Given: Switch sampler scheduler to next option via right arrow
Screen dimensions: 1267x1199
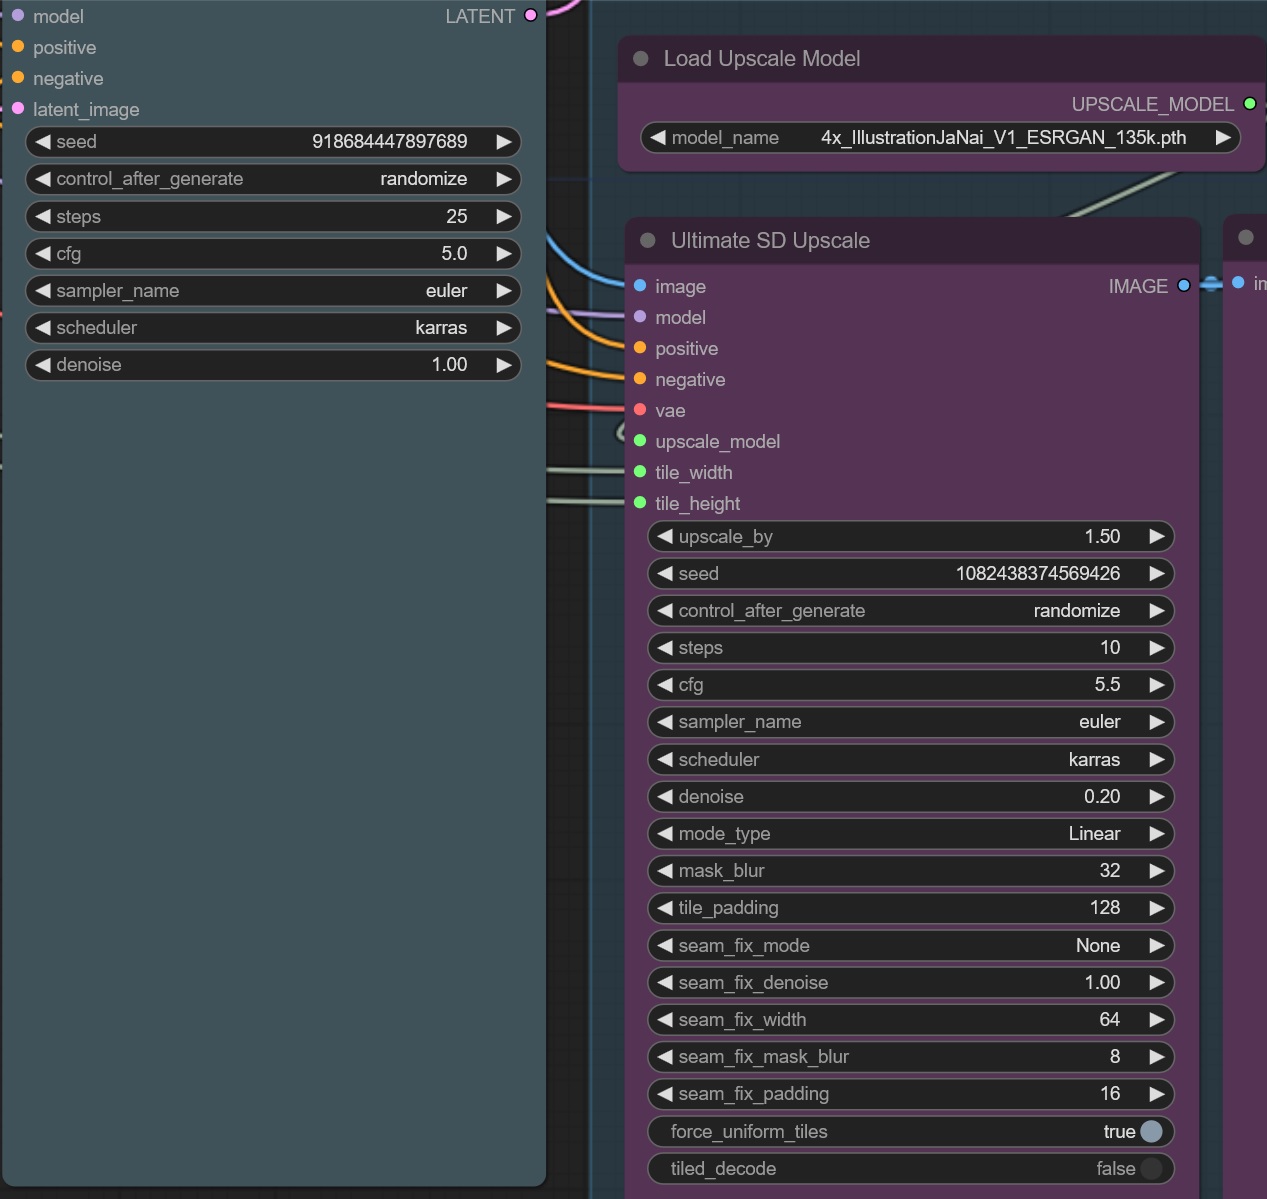Looking at the screenshot, I should click(x=504, y=328).
